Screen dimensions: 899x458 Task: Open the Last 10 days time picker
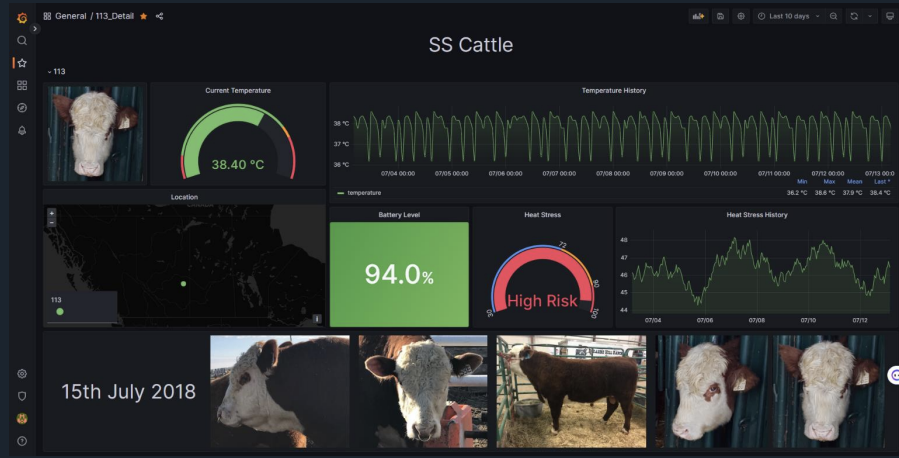(788, 16)
